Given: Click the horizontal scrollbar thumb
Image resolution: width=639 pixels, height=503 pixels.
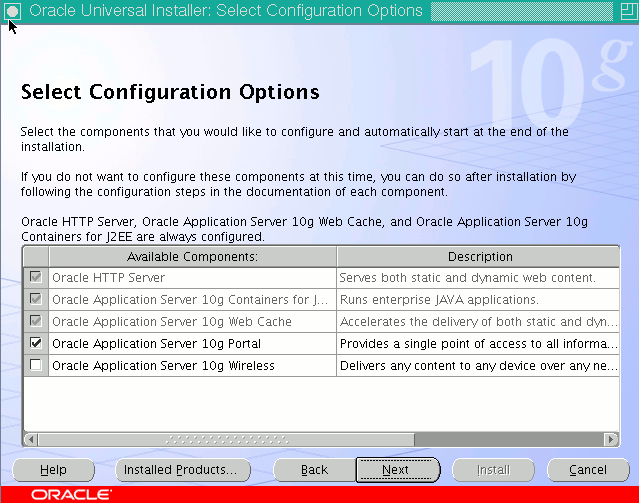Looking at the screenshot, I should point(227,439).
